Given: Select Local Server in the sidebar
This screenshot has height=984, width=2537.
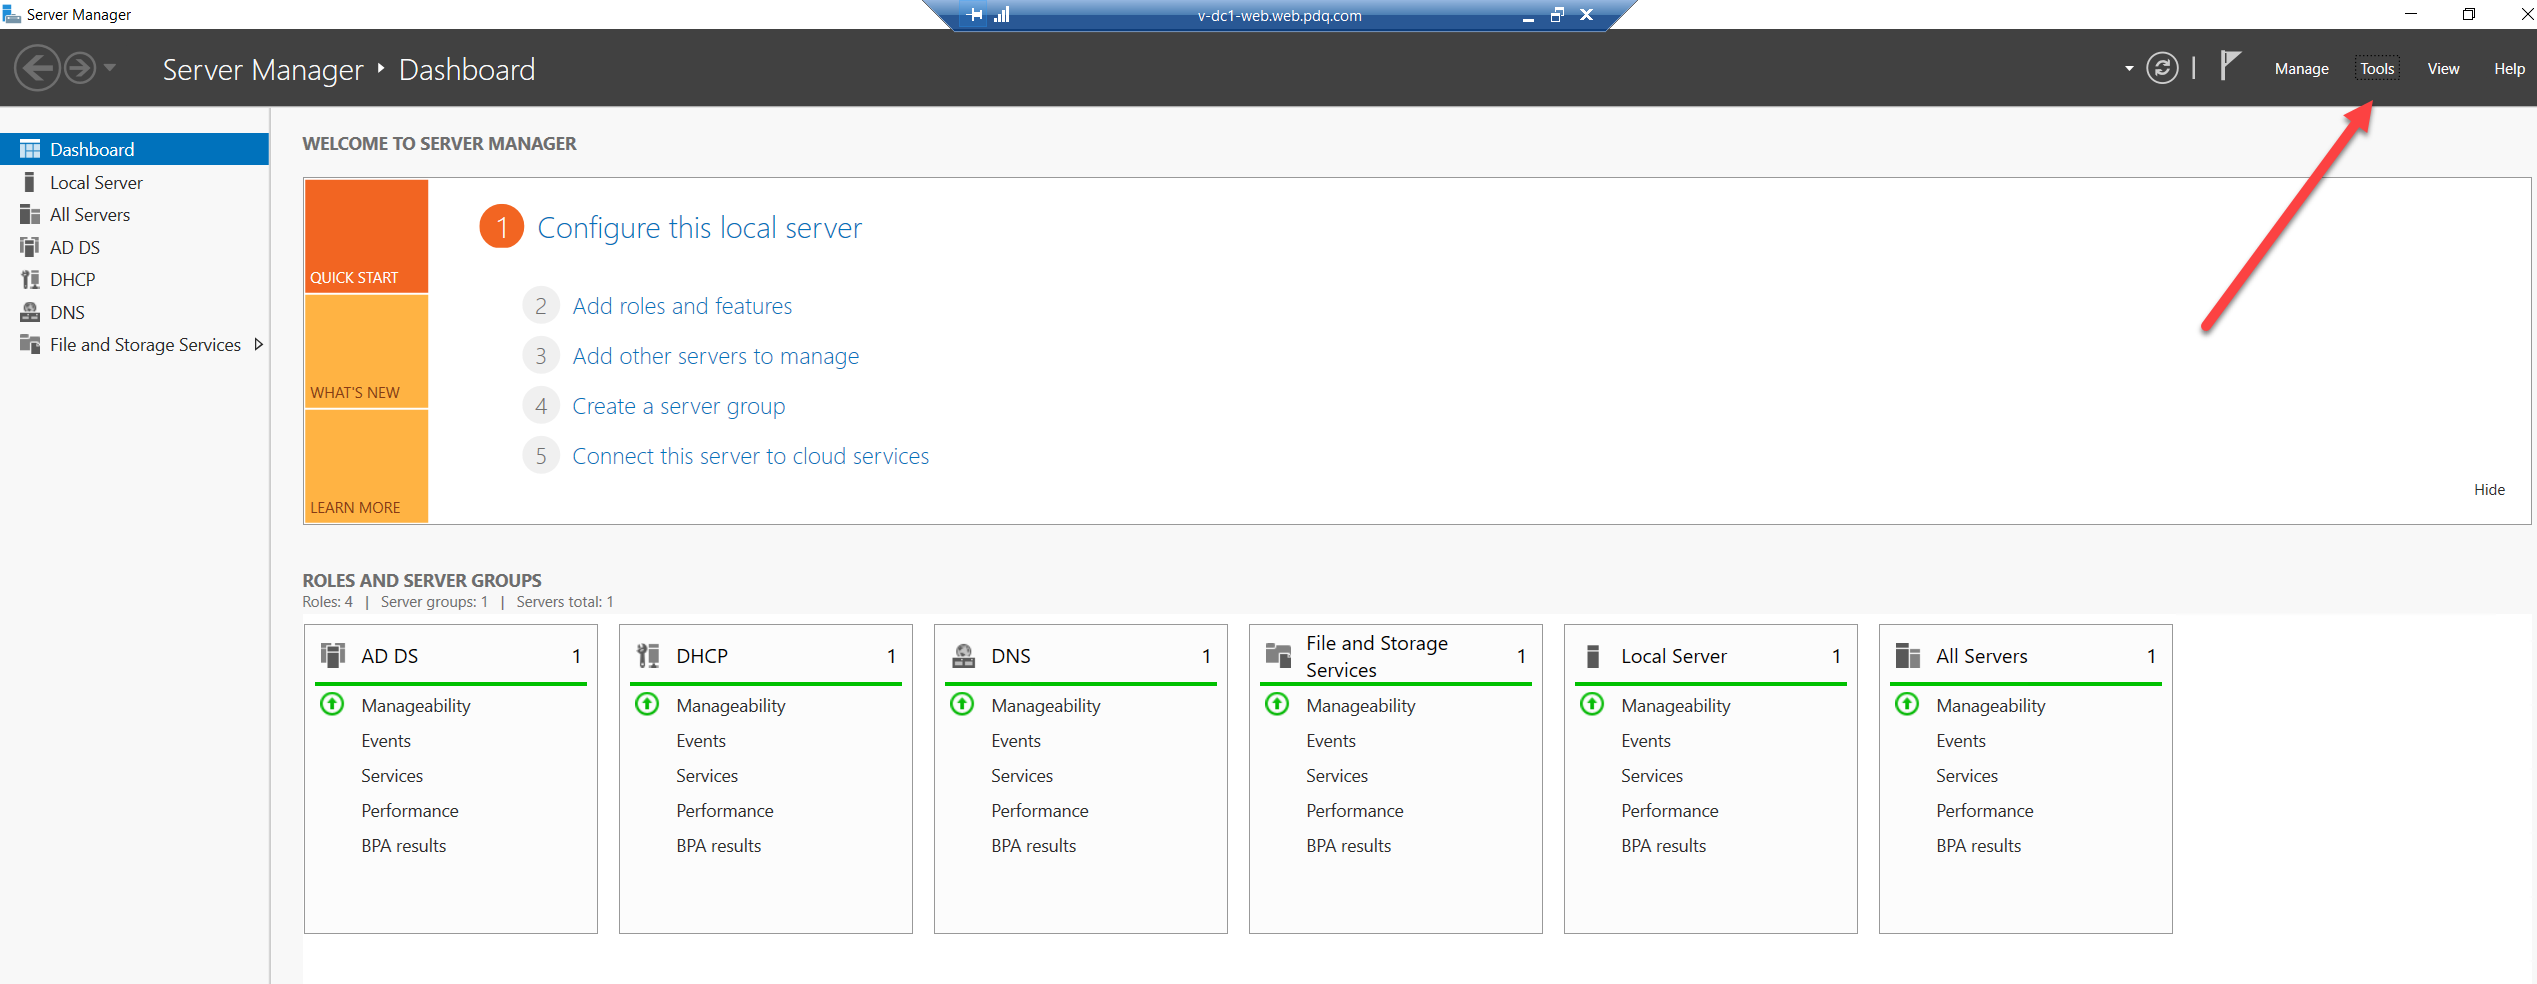Looking at the screenshot, I should 134,182.
